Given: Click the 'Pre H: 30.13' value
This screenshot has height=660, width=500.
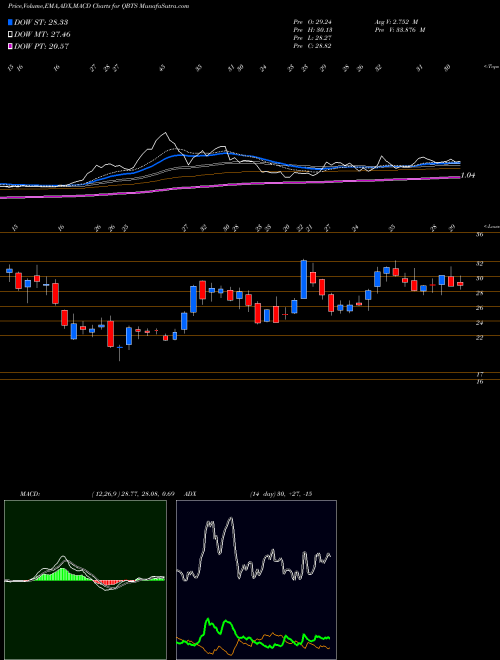Looking at the screenshot, I should point(312,30).
